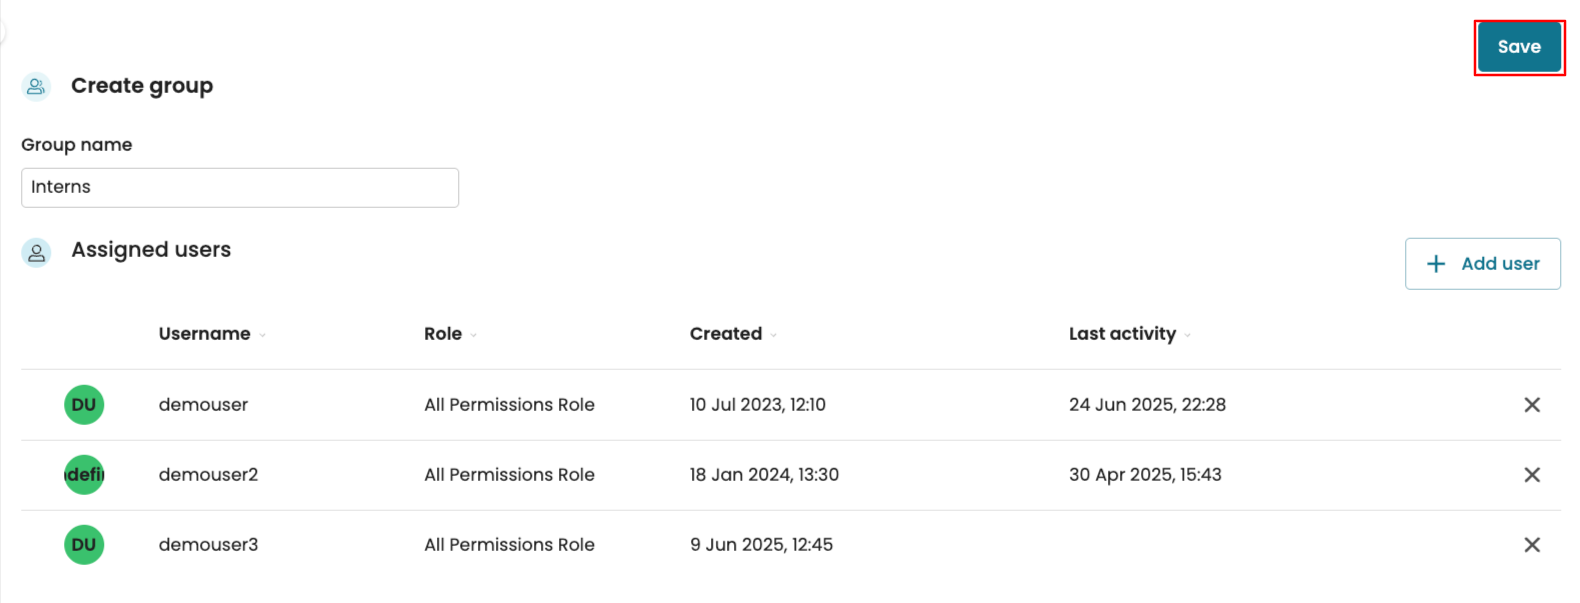Remove demouser2 using its X icon
1580x603 pixels.
tap(1531, 475)
